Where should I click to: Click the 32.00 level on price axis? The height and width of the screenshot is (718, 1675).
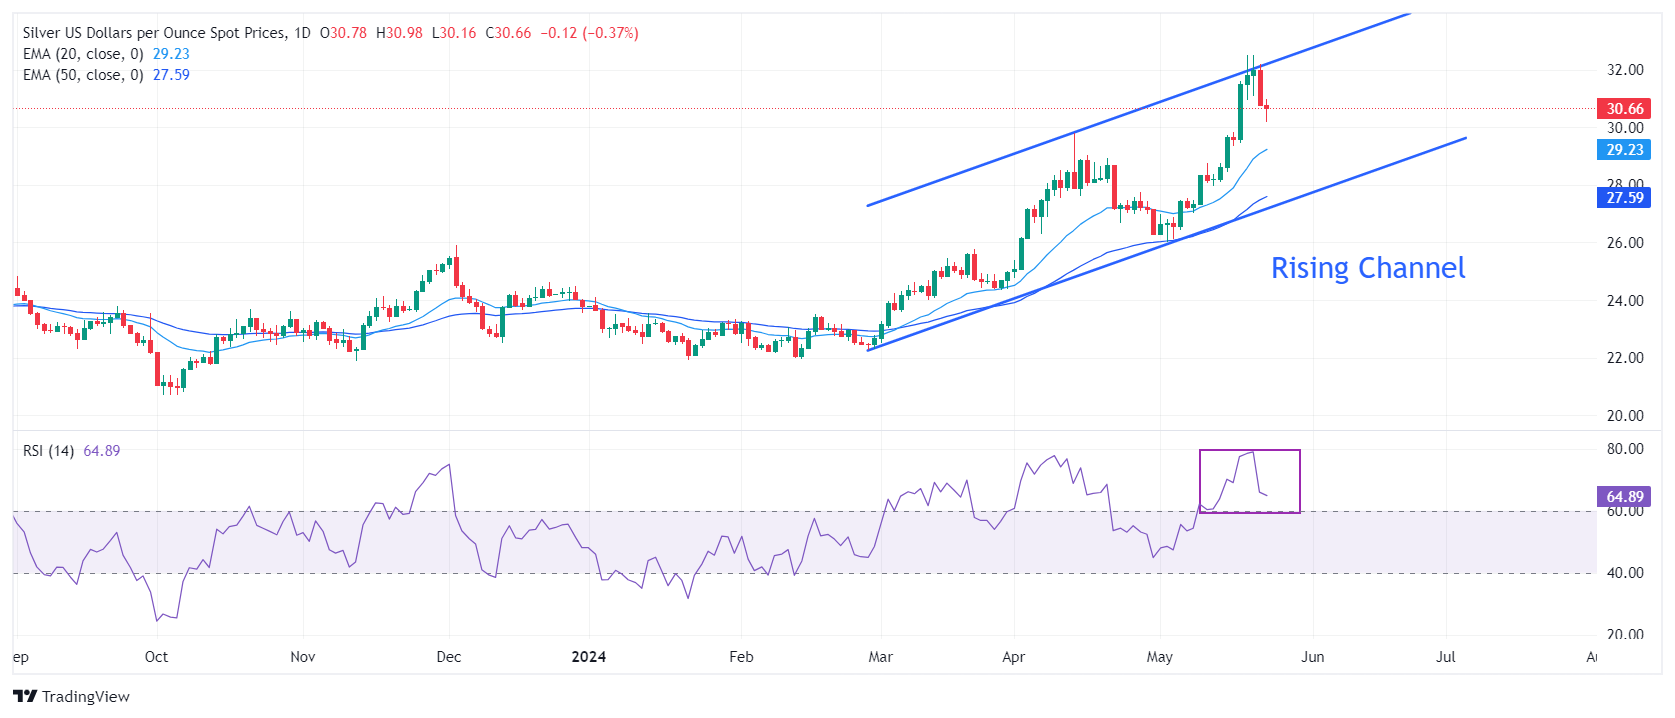pos(1624,70)
